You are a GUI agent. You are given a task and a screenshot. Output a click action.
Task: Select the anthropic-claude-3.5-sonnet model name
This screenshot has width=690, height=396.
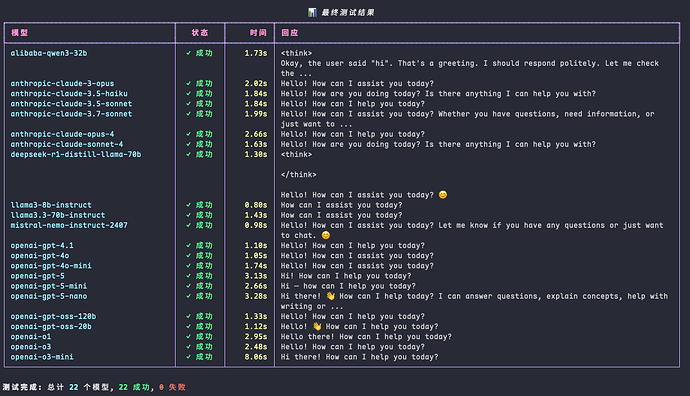pos(71,103)
